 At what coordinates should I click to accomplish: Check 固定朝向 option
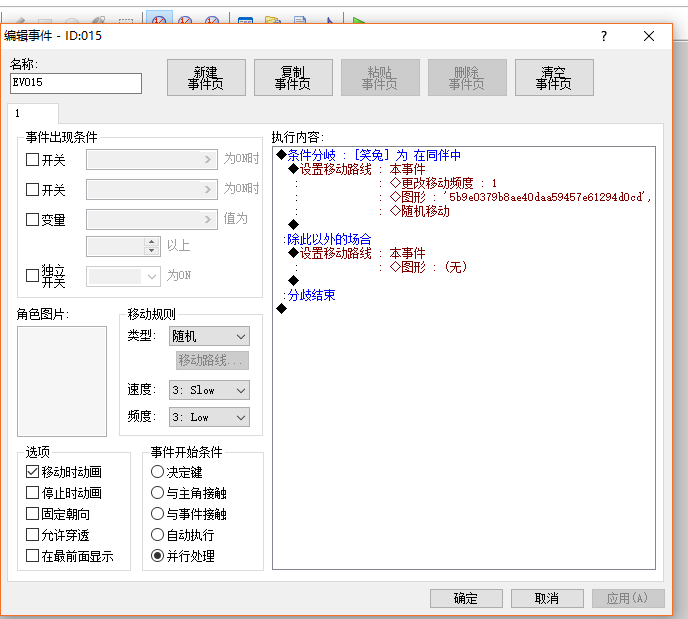(x=32, y=514)
